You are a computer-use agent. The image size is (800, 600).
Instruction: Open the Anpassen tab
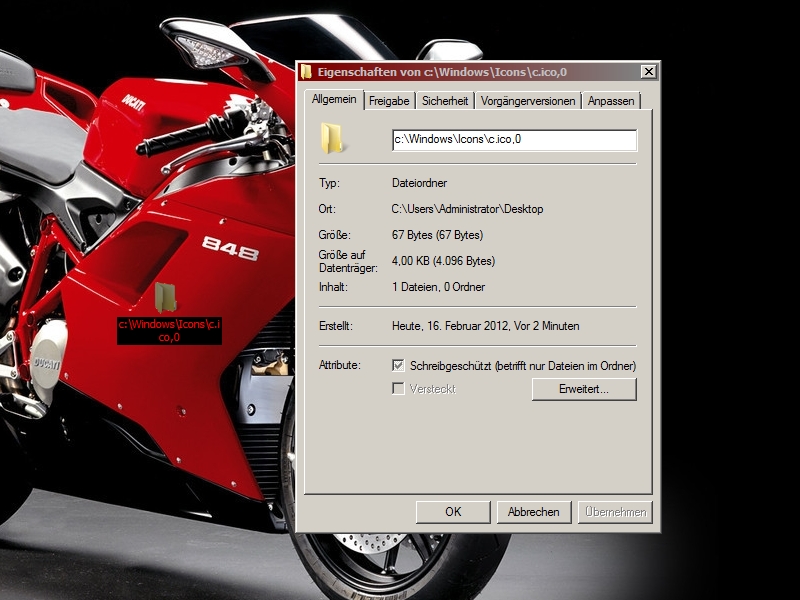pos(611,101)
